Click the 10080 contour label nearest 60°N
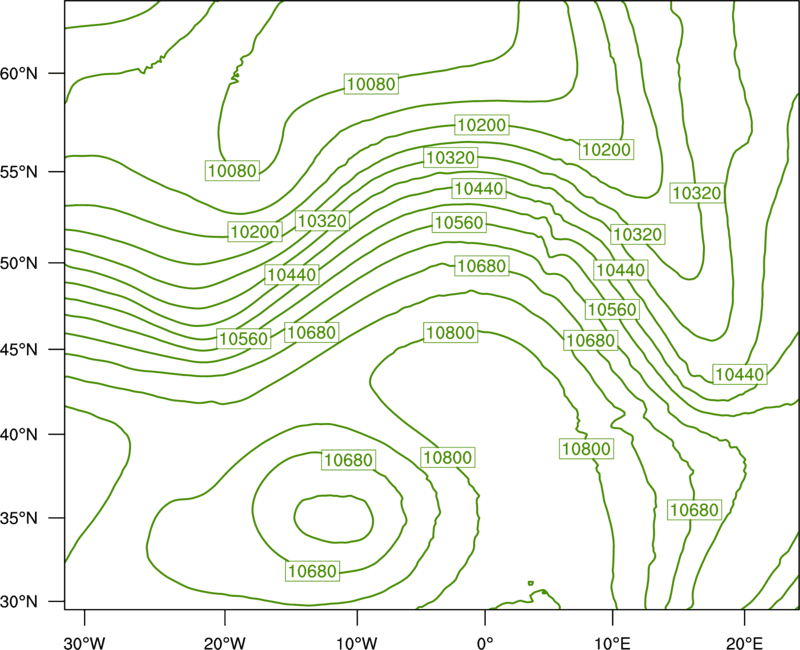 (371, 84)
